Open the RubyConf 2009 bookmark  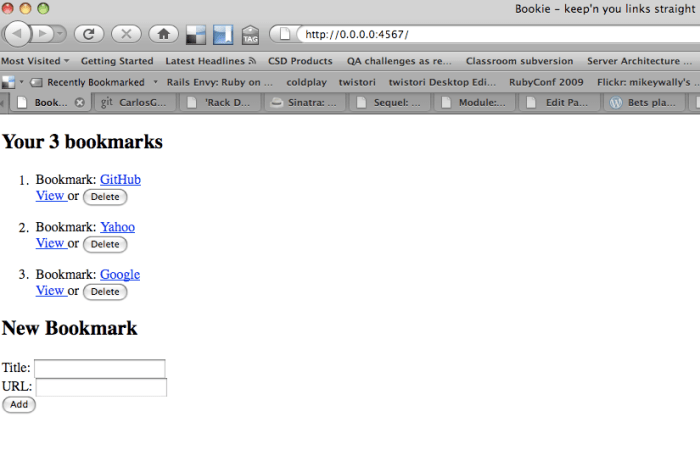[x=546, y=82]
